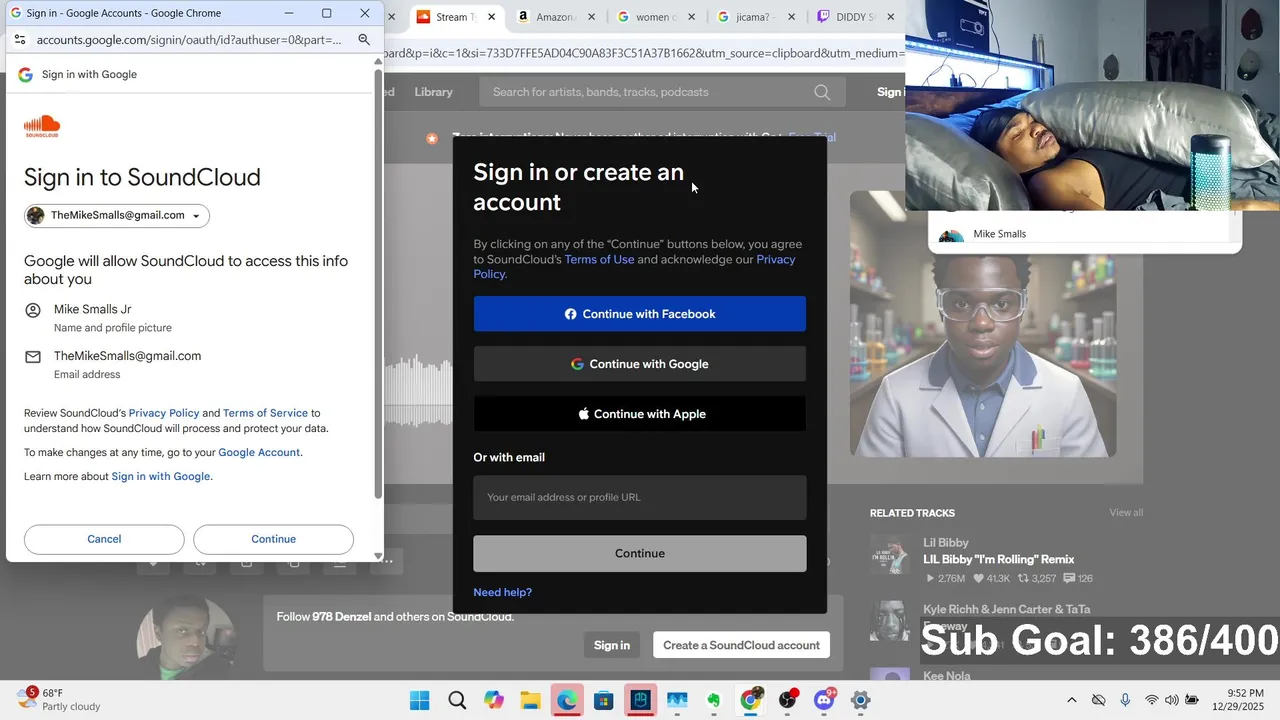Click Continue with Google button

(x=640, y=364)
